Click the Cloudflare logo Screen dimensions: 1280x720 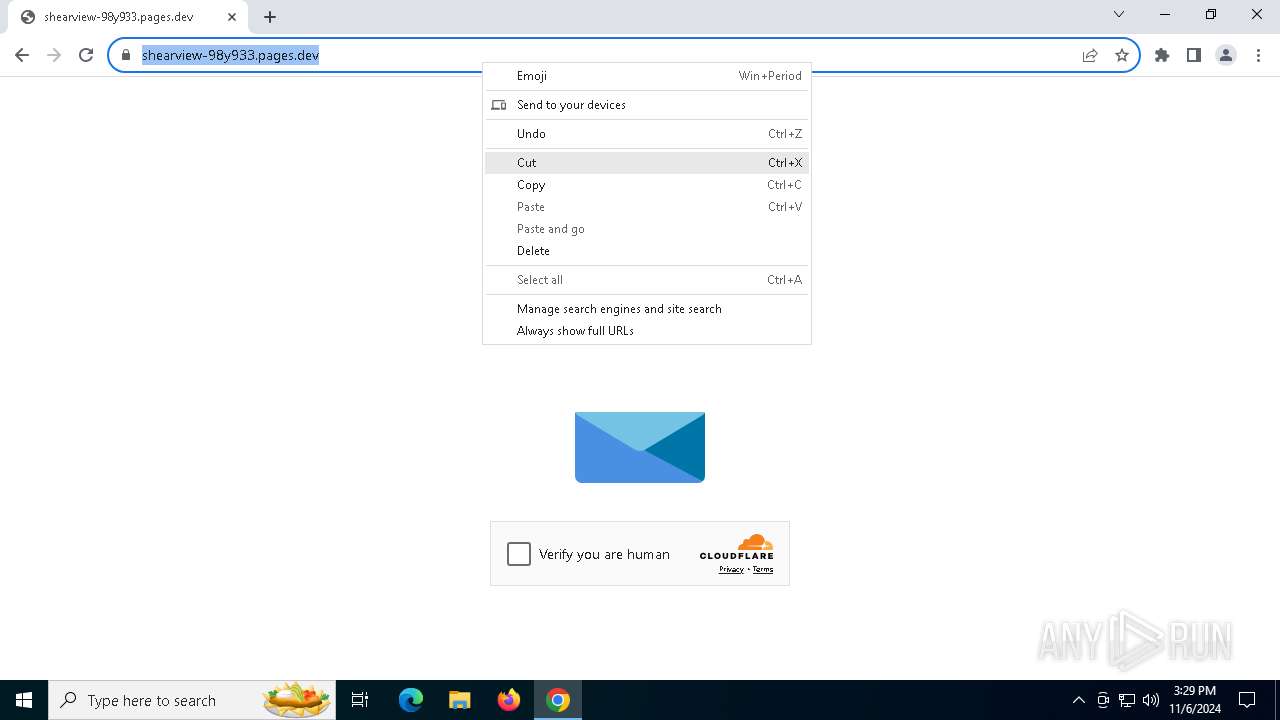[737, 547]
